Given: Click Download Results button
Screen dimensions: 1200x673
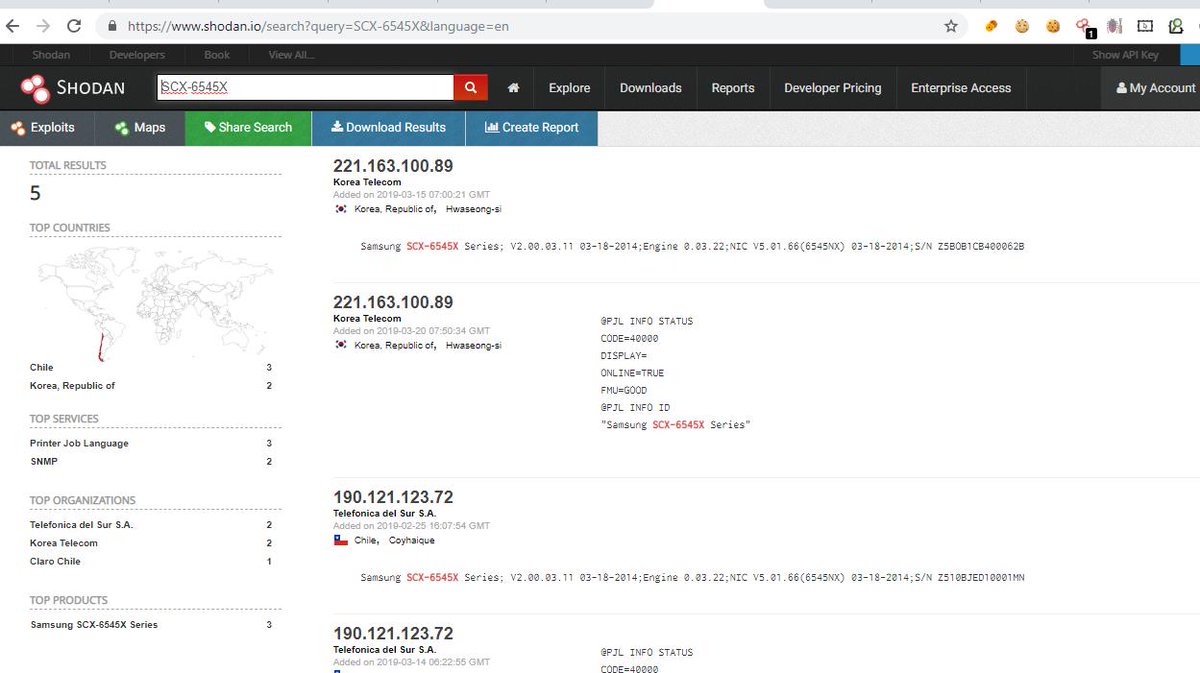Looking at the screenshot, I should [x=388, y=128].
